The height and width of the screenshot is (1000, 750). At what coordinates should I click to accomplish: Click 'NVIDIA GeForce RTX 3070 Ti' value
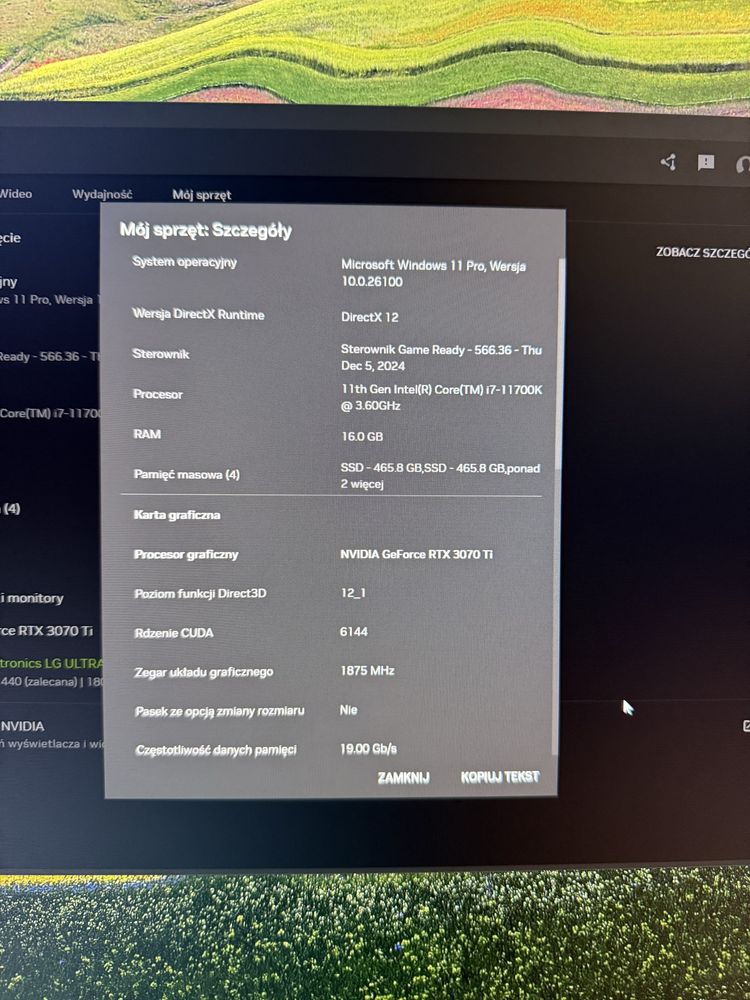point(416,554)
